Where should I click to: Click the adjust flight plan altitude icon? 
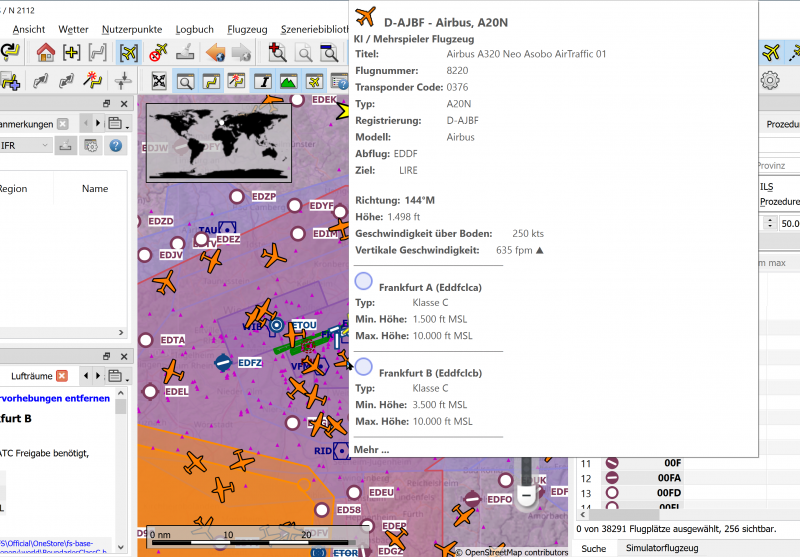tap(123, 81)
